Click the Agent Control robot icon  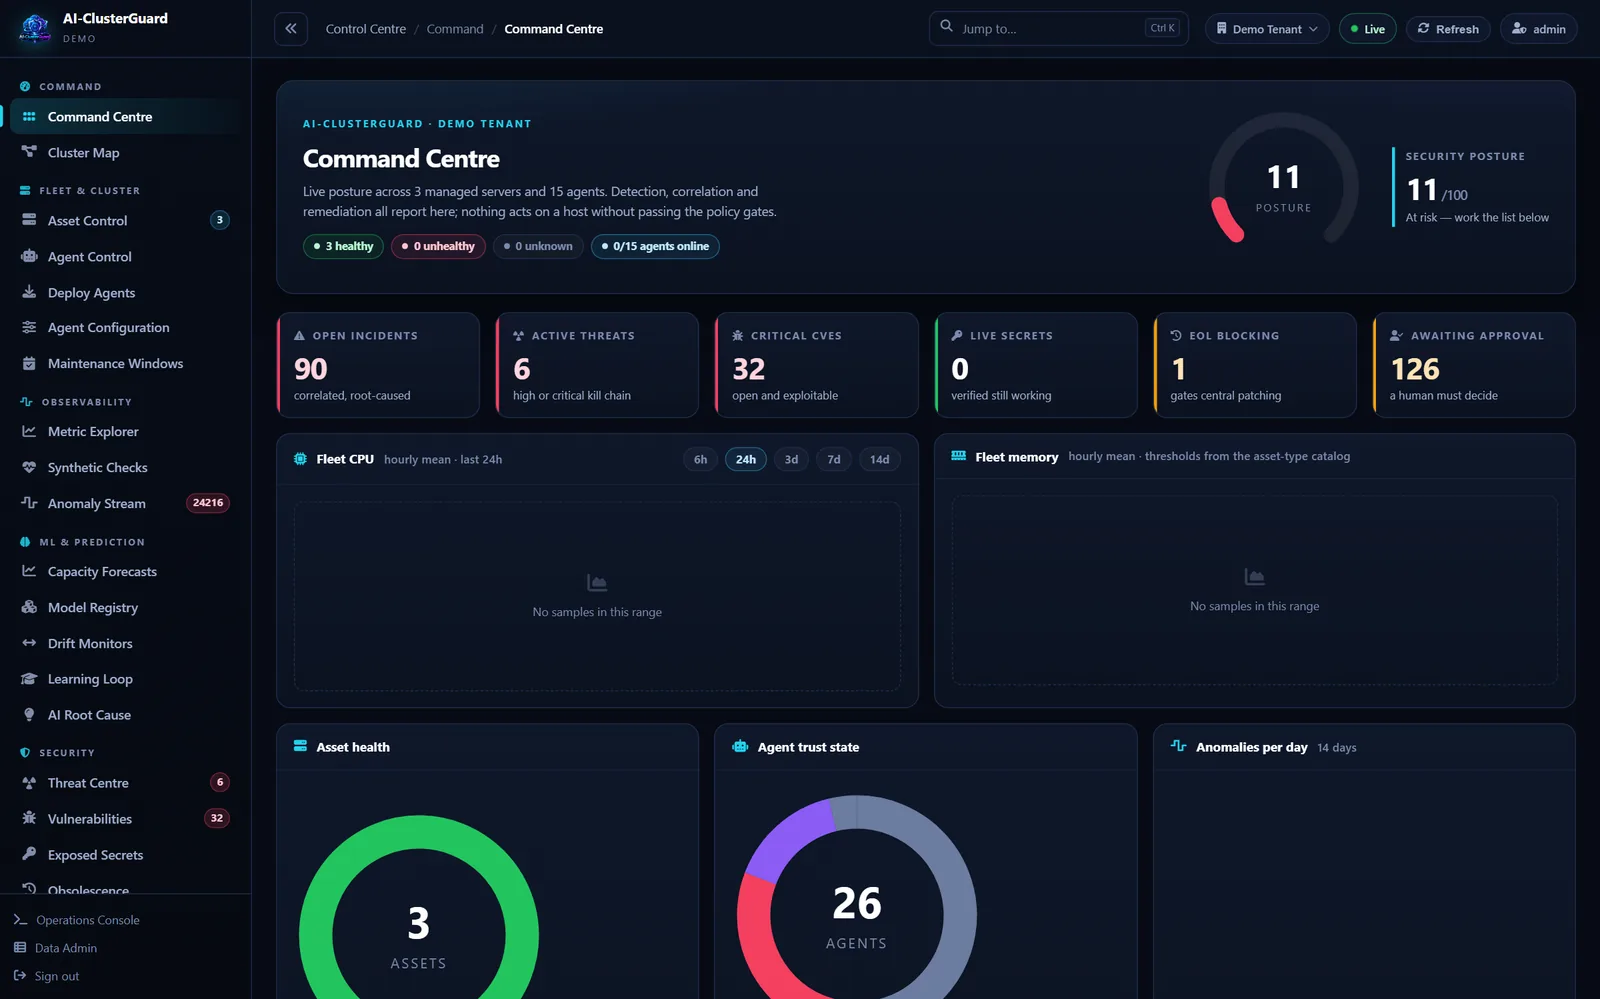29,256
